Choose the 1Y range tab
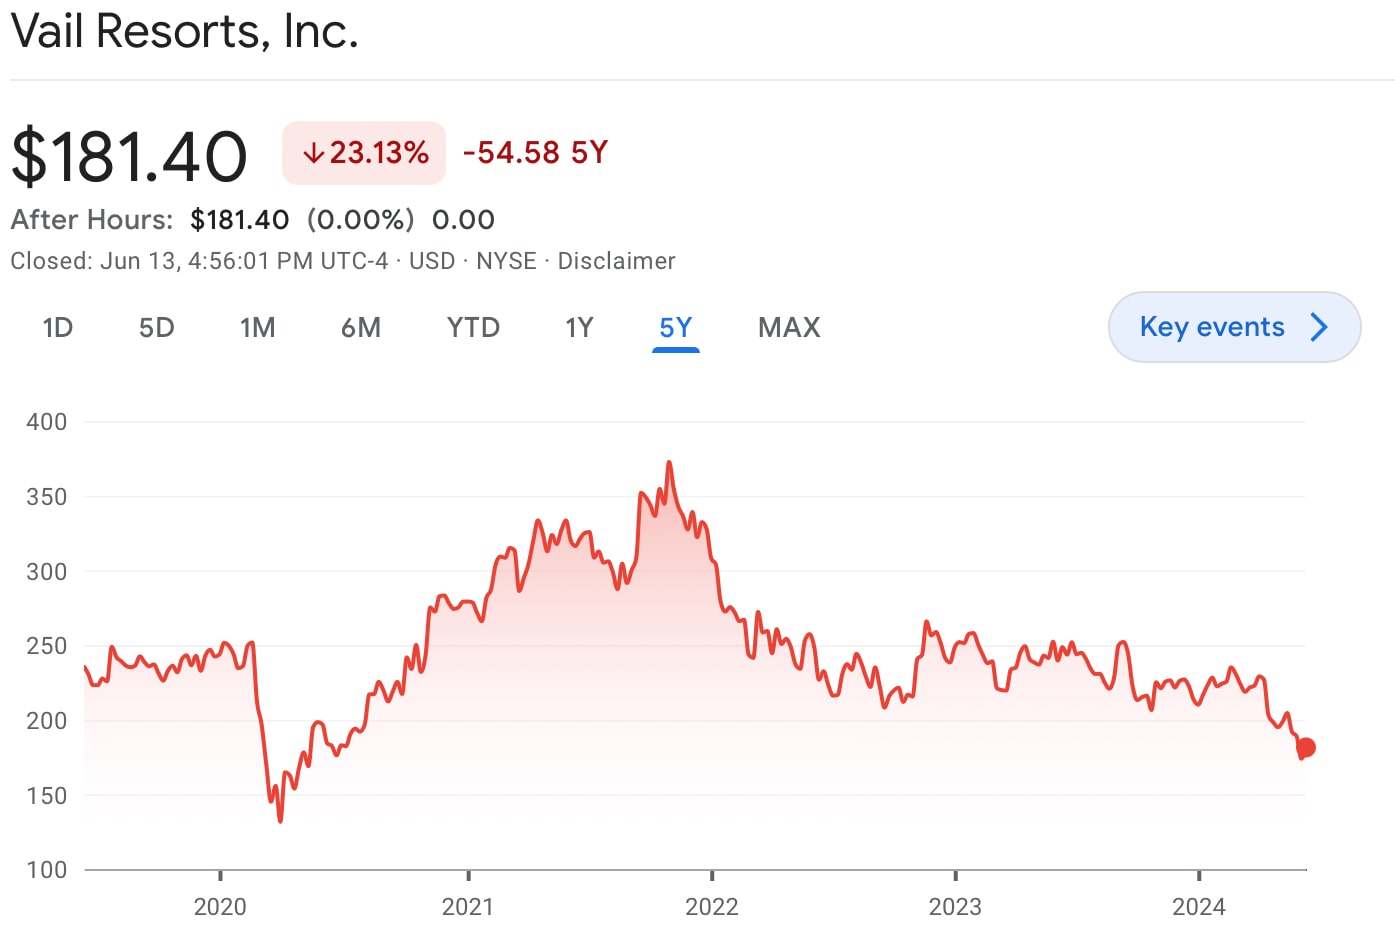 point(579,328)
